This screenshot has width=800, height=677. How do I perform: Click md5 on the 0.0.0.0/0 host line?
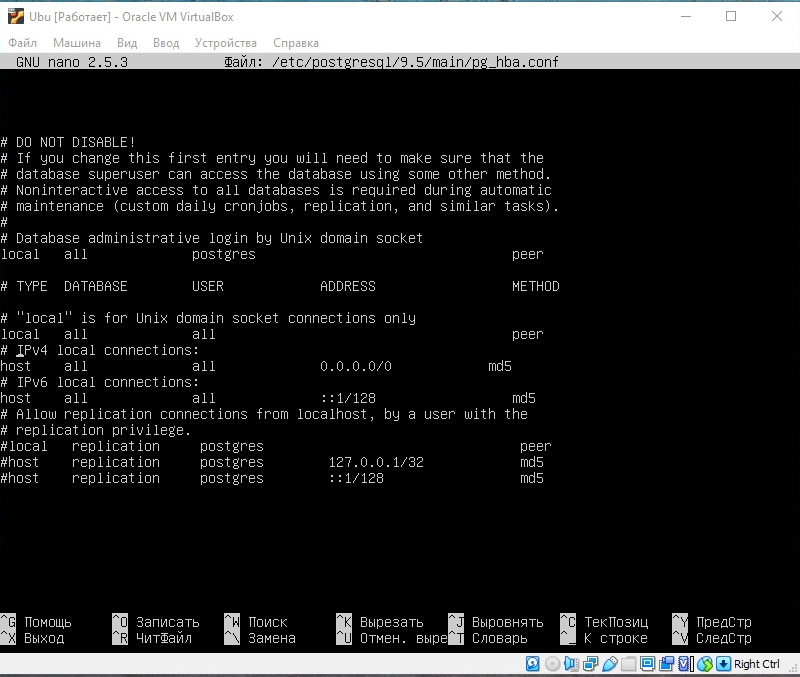pos(500,366)
